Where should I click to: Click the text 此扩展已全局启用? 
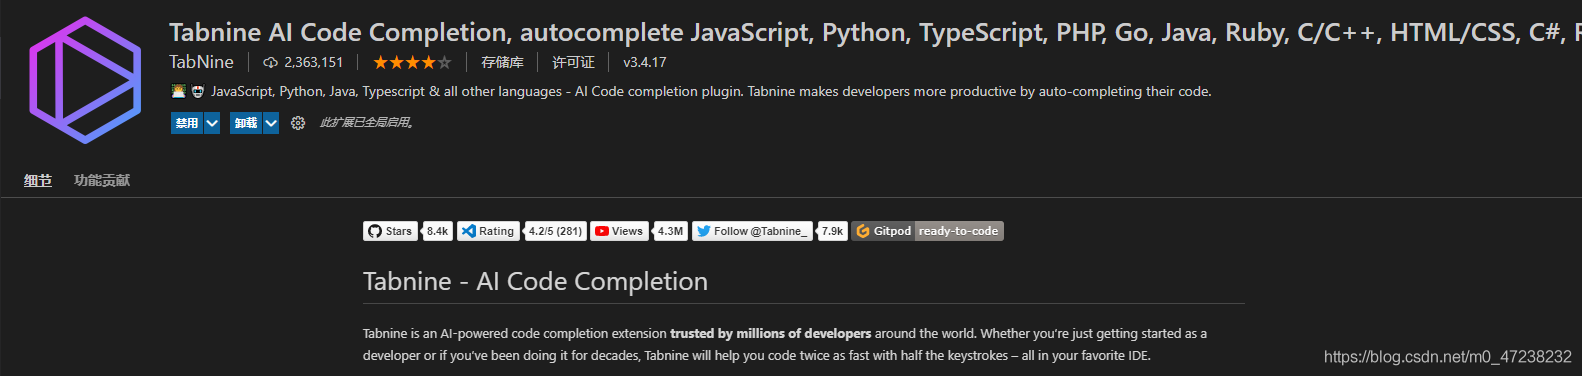[367, 123]
